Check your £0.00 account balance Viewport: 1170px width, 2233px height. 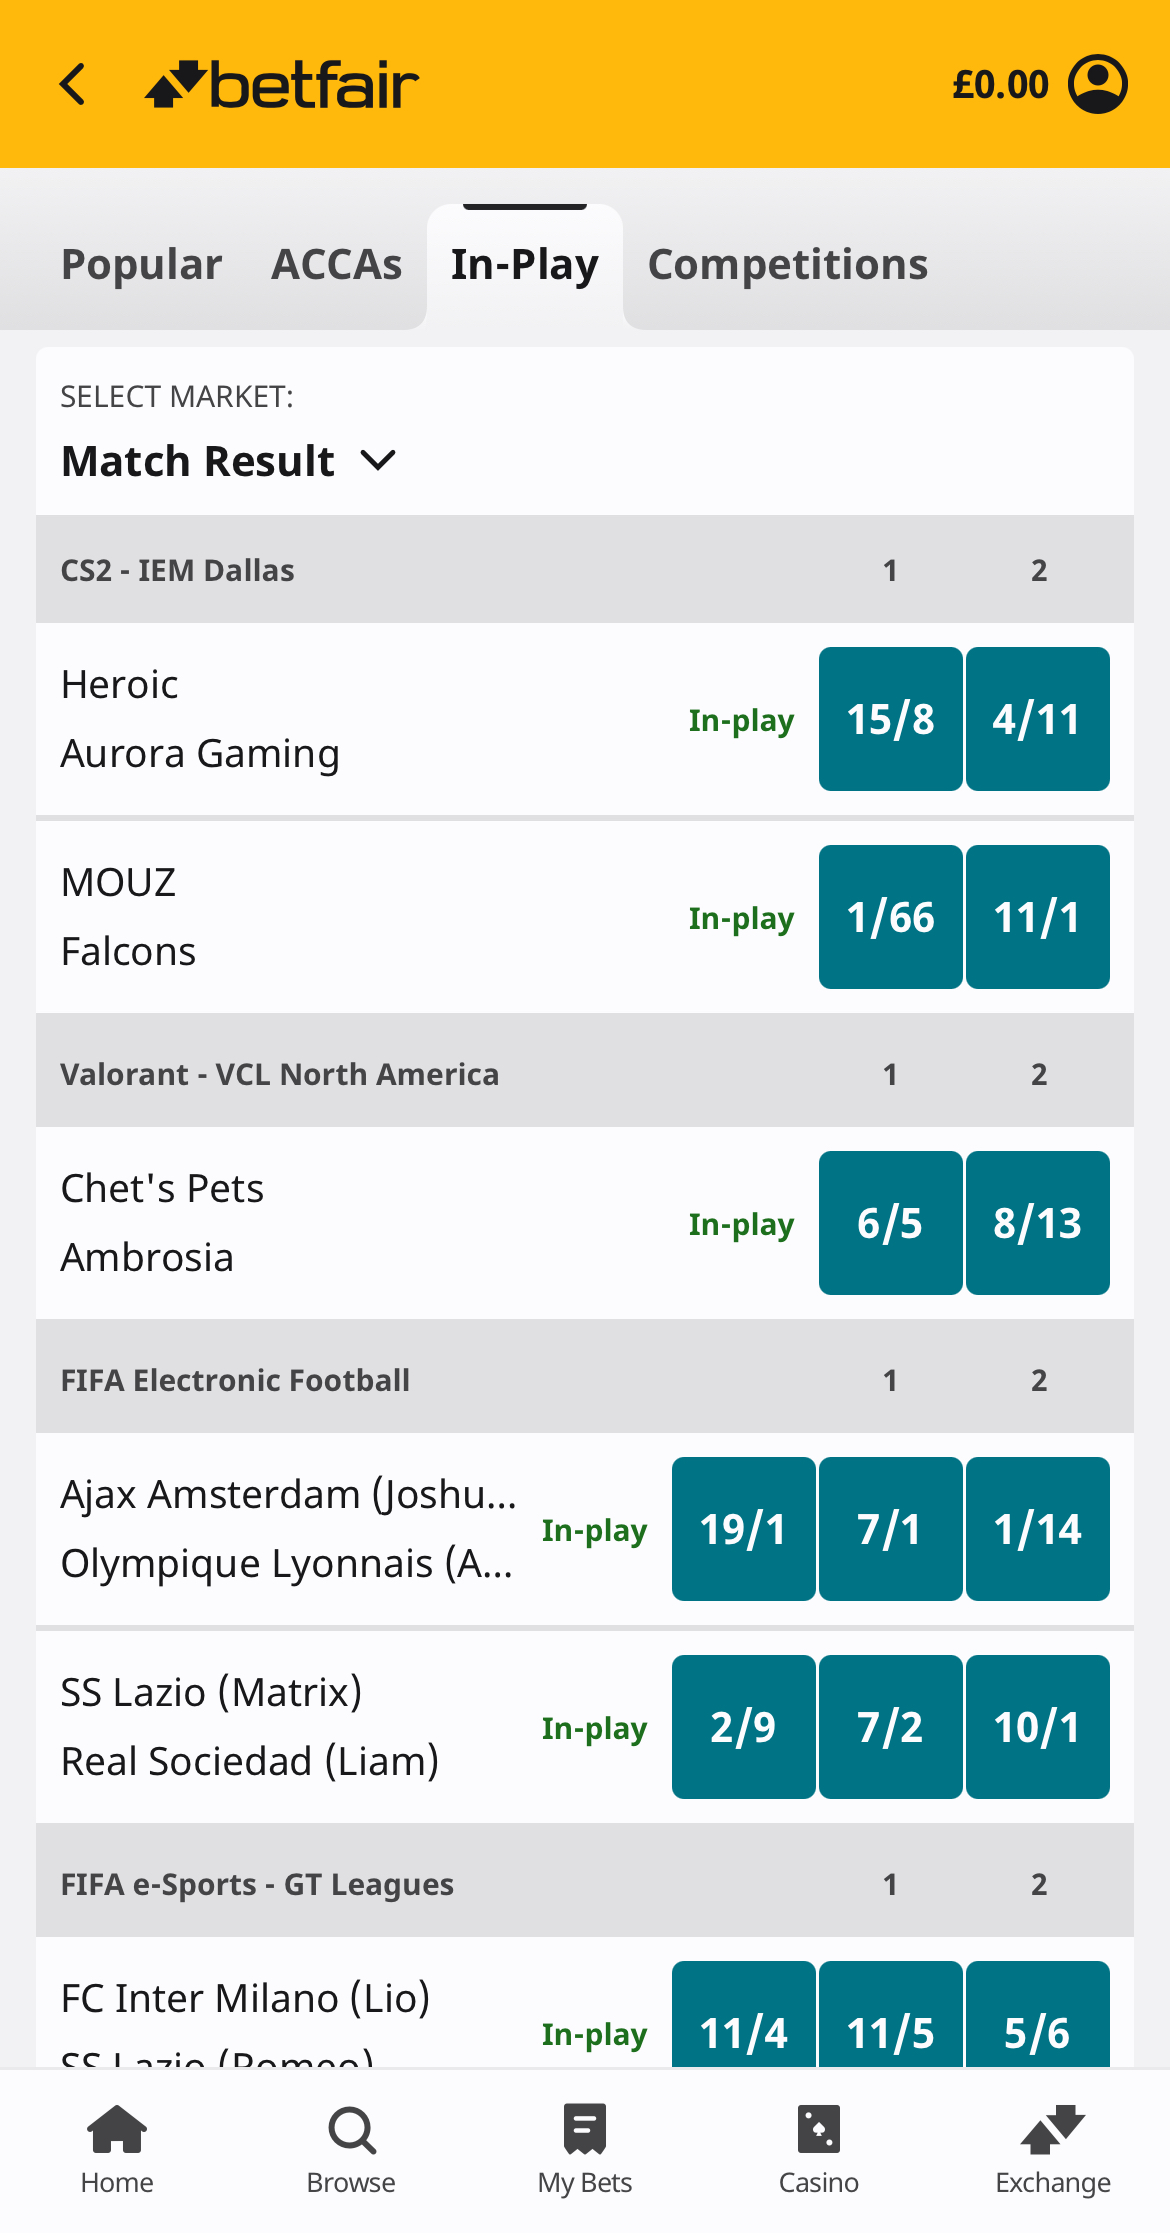[x=999, y=83]
